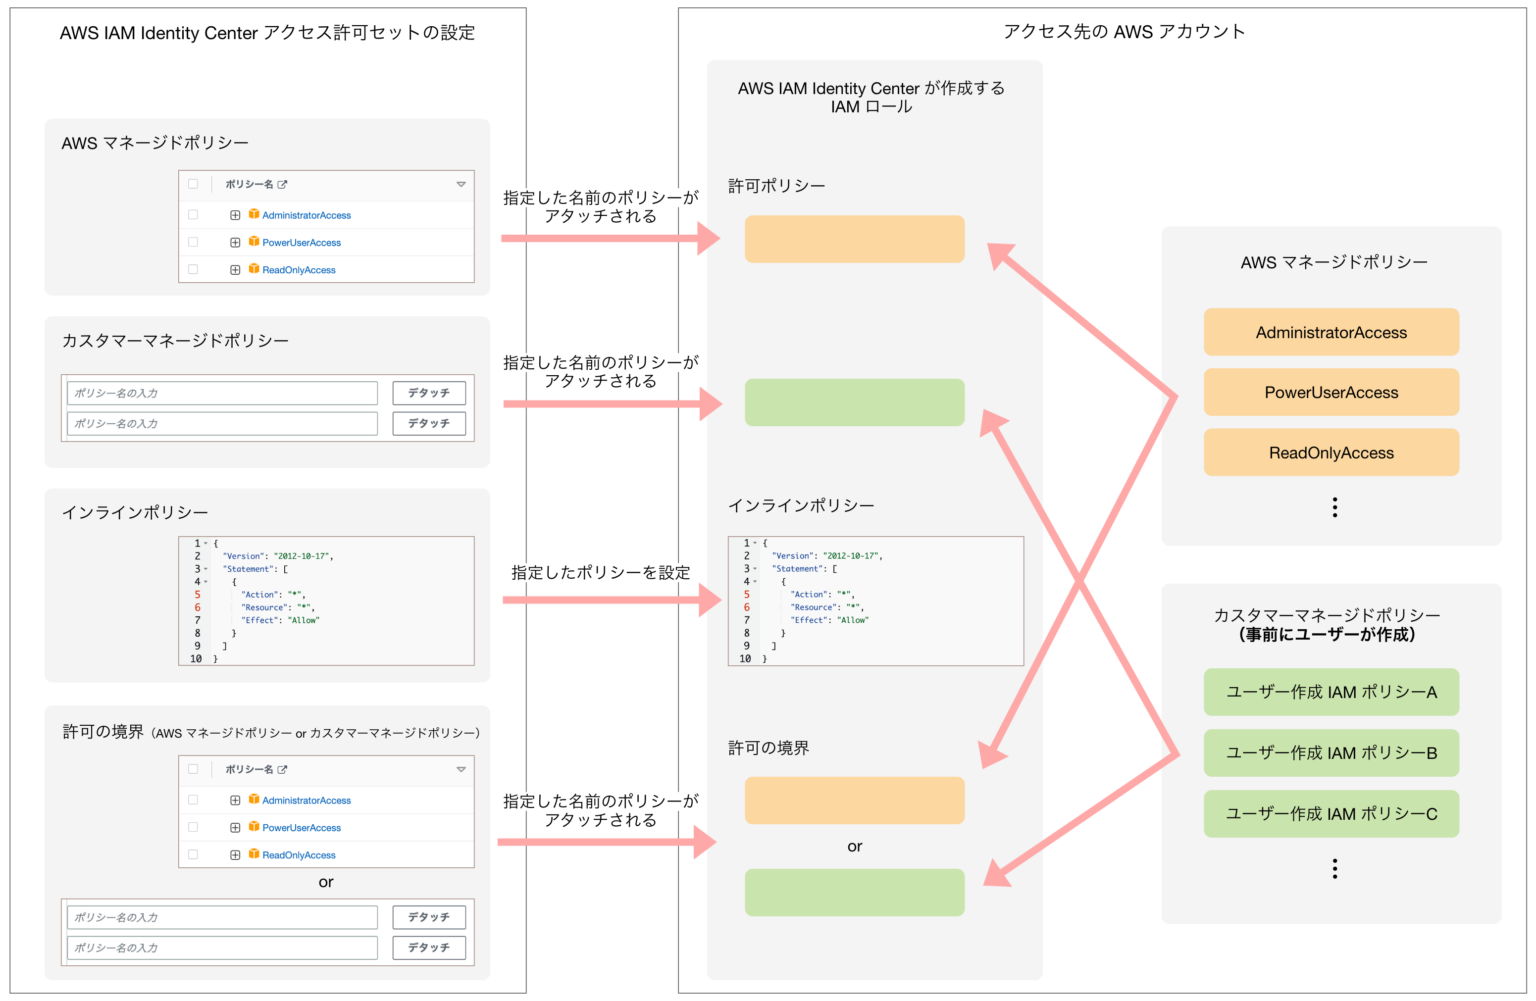The image size is (1536, 1001).
Task: Click the cube icon next to PowerUserAccess
Action: (x=255, y=241)
